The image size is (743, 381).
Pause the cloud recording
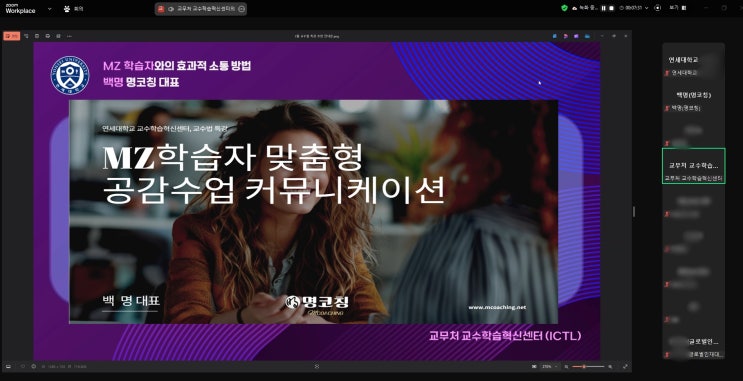604,8
